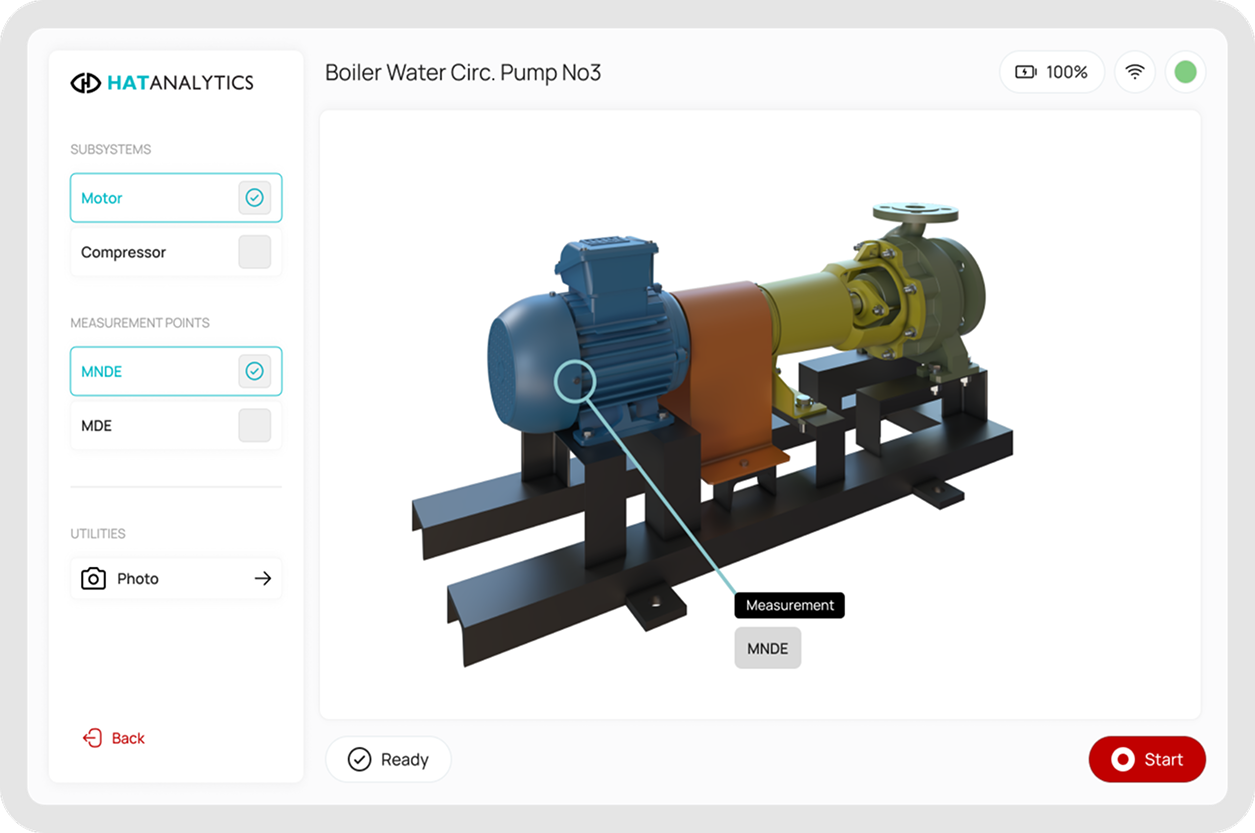Screen dimensions: 1255x833
Task: Open Photo utility via the arrow icon
Action: click(263, 578)
